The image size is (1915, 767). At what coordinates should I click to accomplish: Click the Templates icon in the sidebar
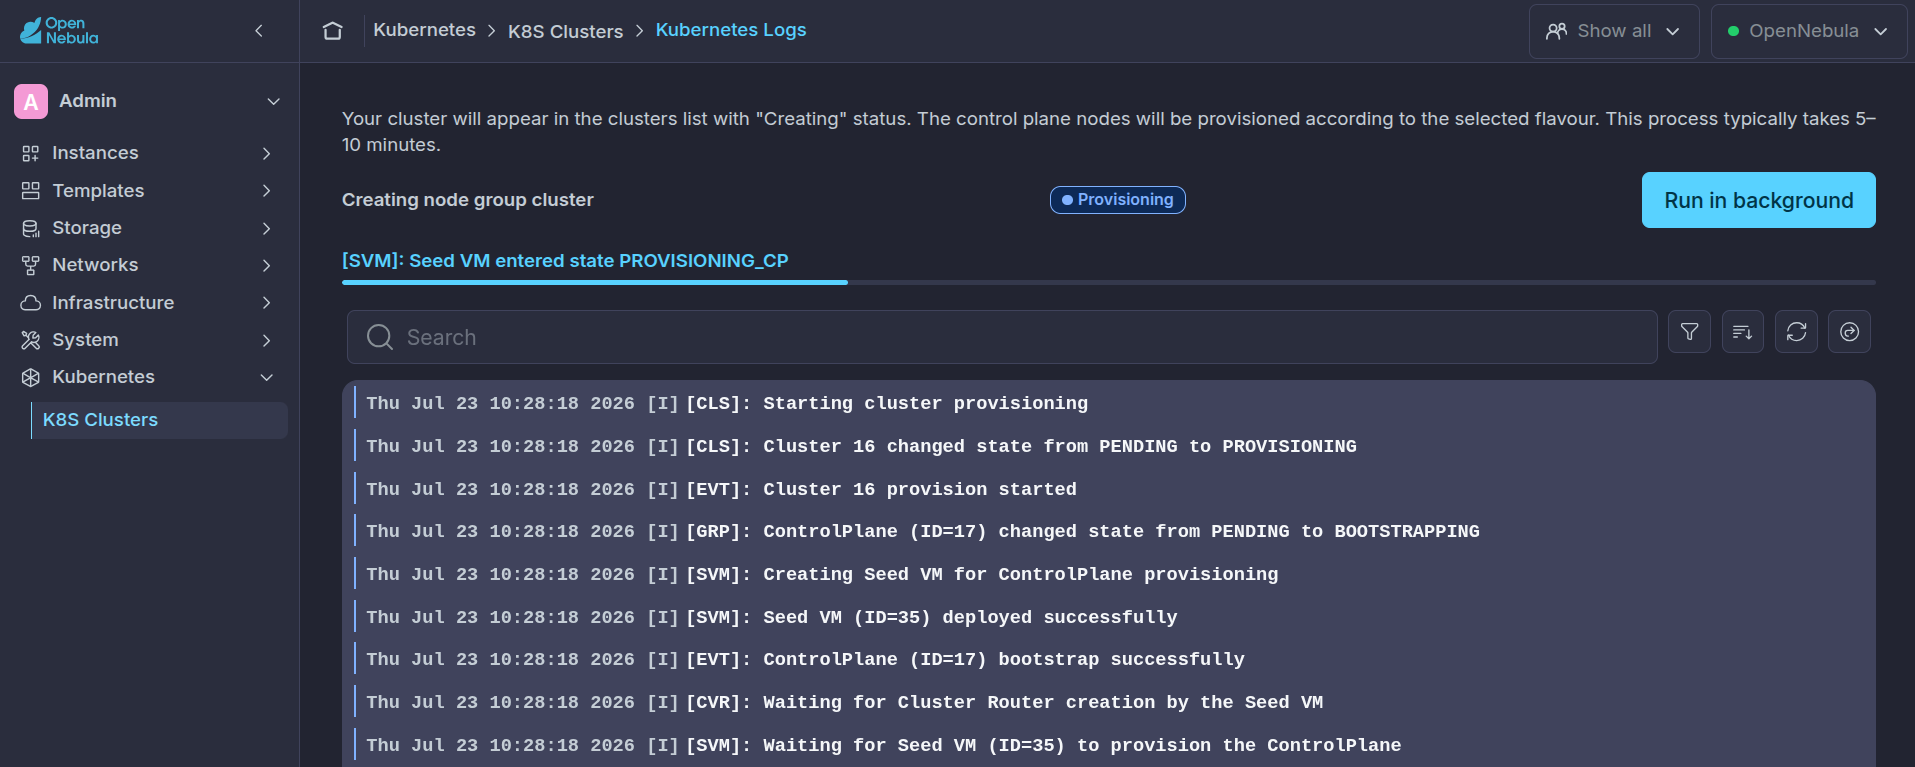click(x=31, y=190)
